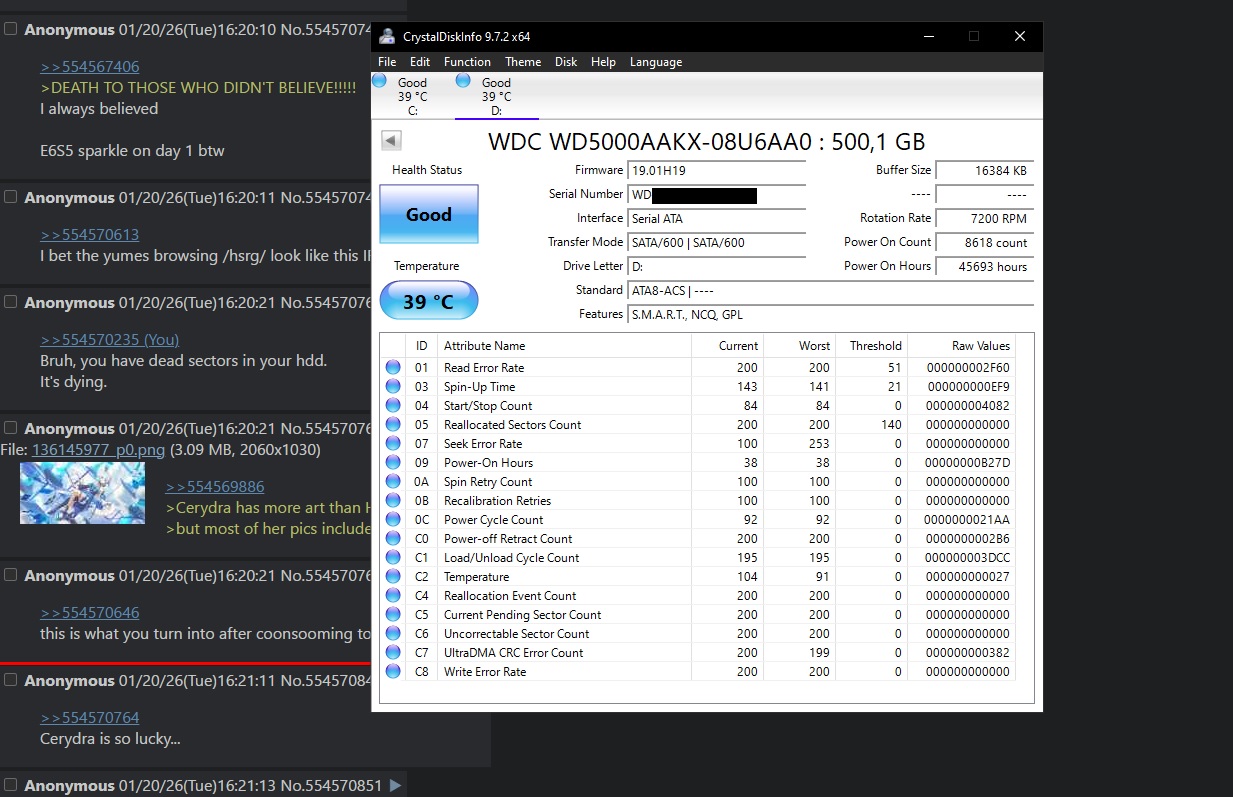Screen dimensions: 1233x797
Task: Open the File menu
Action: click(387, 62)
